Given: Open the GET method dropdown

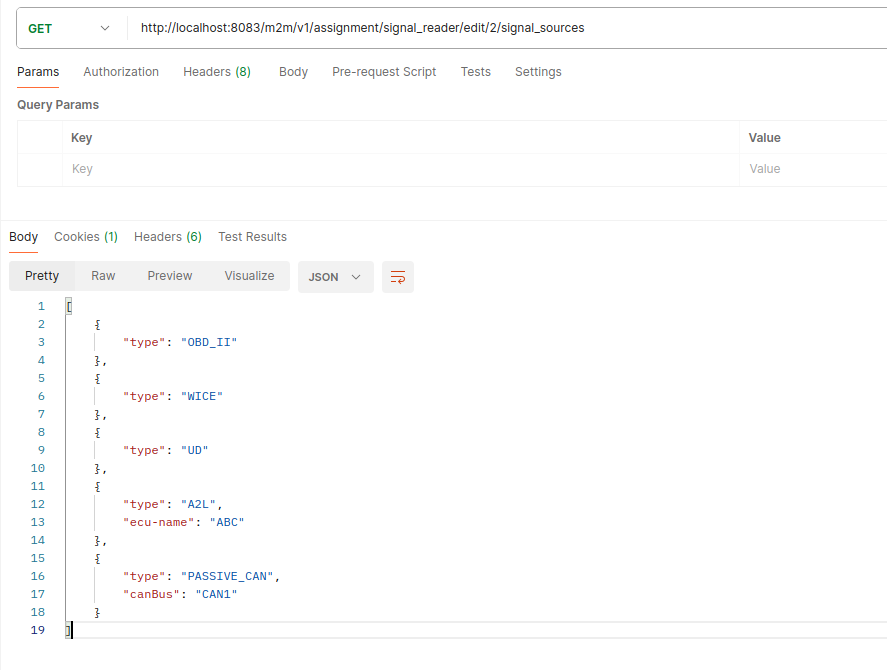Looking at the screenshot, I should coord(70,29).
